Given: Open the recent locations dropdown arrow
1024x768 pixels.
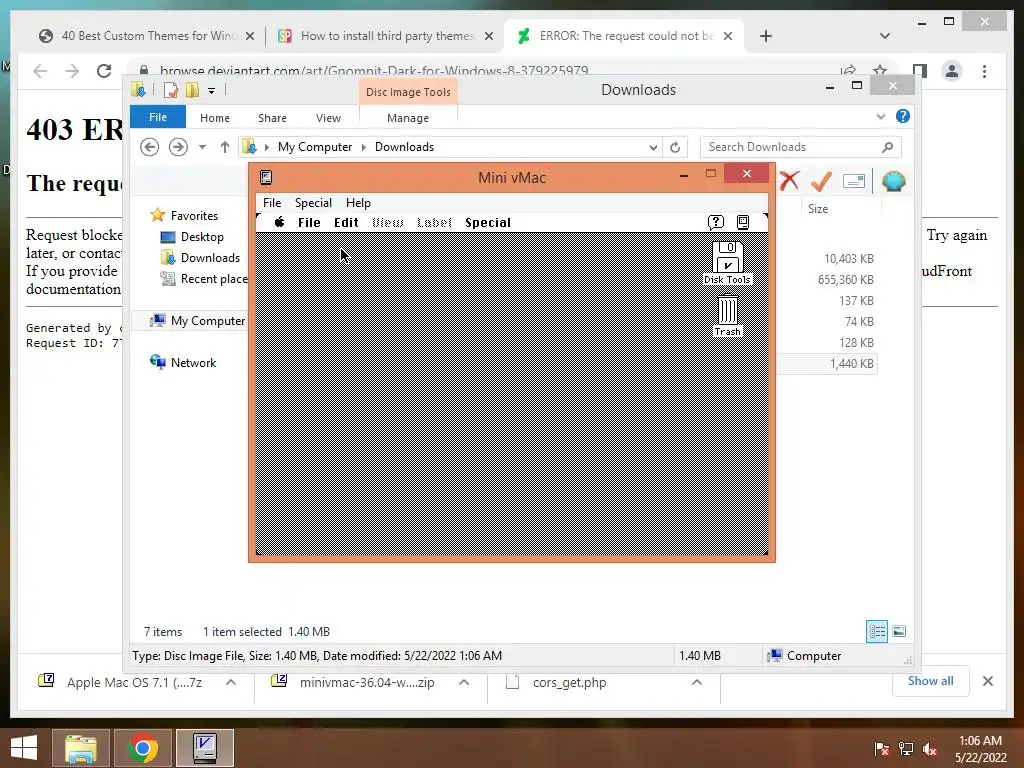Looking at the screenshot, I should [202, 147].
